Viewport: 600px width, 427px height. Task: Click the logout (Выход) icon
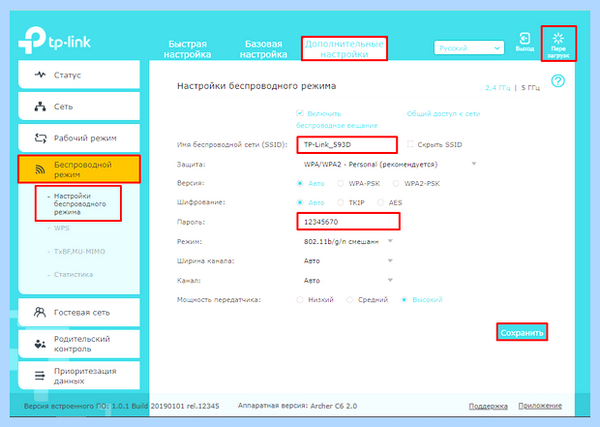pyautogui.click(x=524, y=39)
